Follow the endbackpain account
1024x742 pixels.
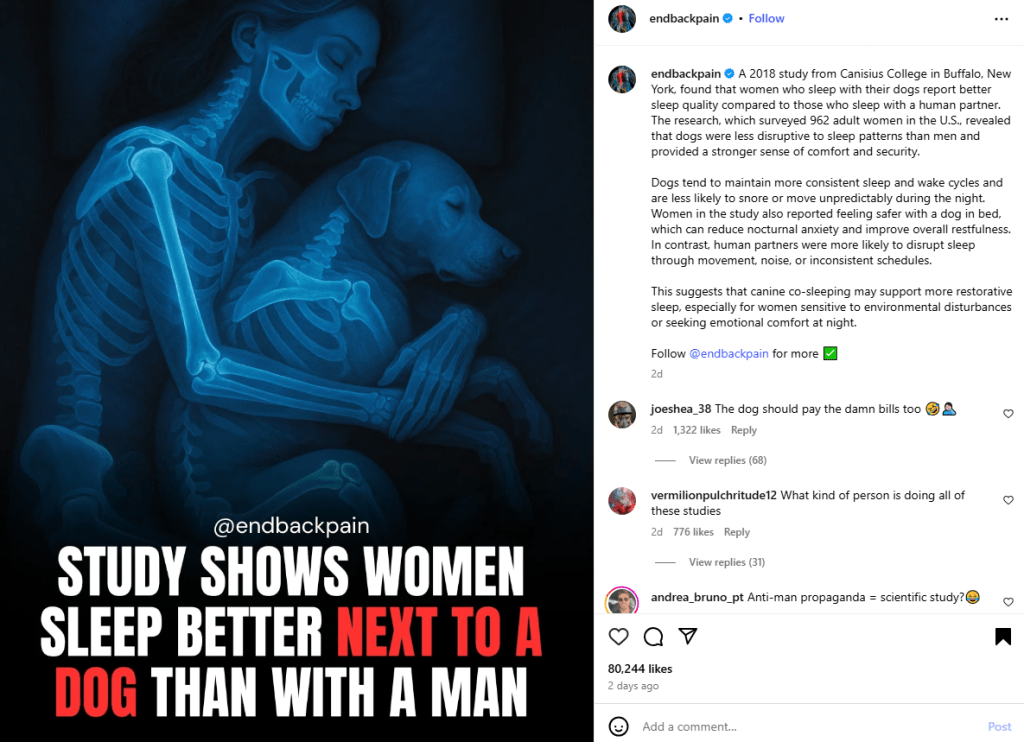(x=766, y=19)
